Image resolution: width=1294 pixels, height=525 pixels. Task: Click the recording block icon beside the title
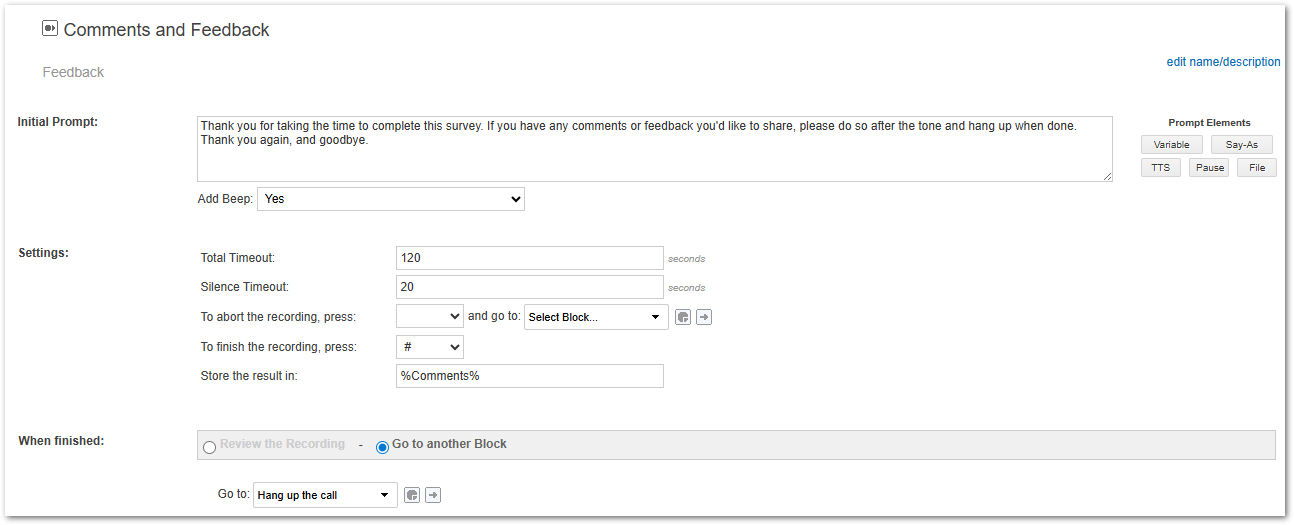click(x=50, y=29)
